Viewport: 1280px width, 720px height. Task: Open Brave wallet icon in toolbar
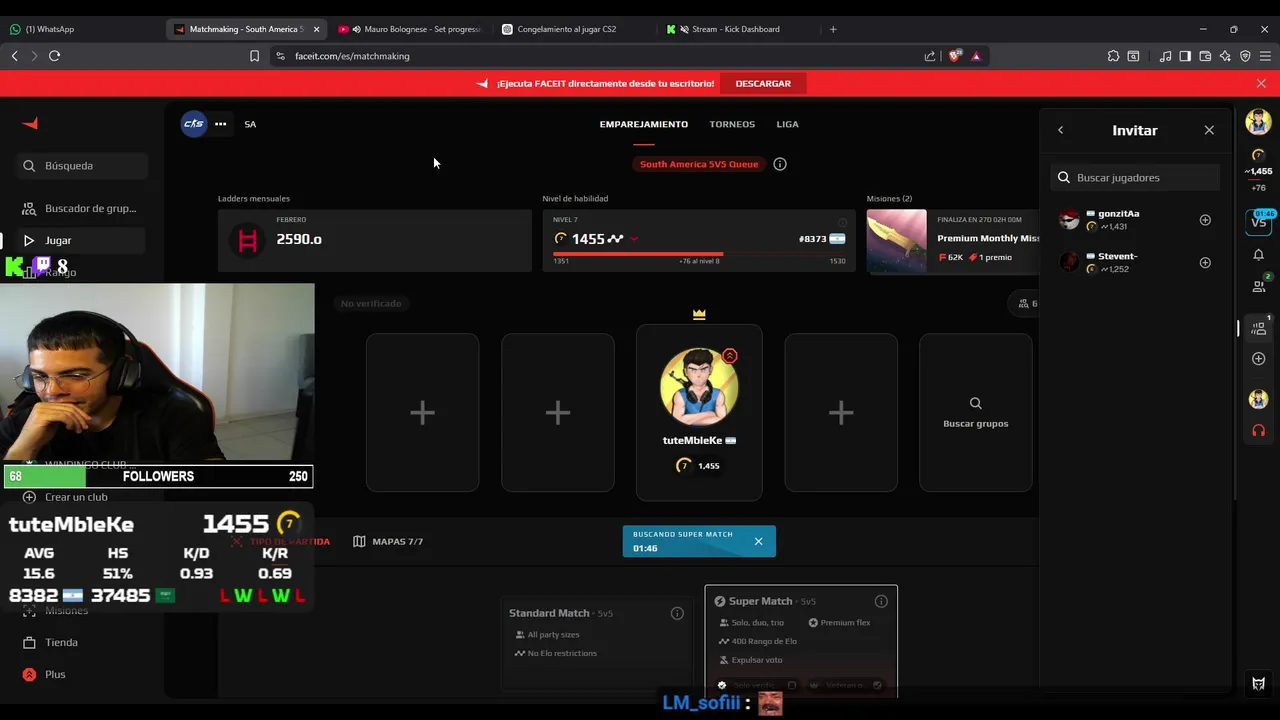pyautogui.click(x=1205, y=56)
